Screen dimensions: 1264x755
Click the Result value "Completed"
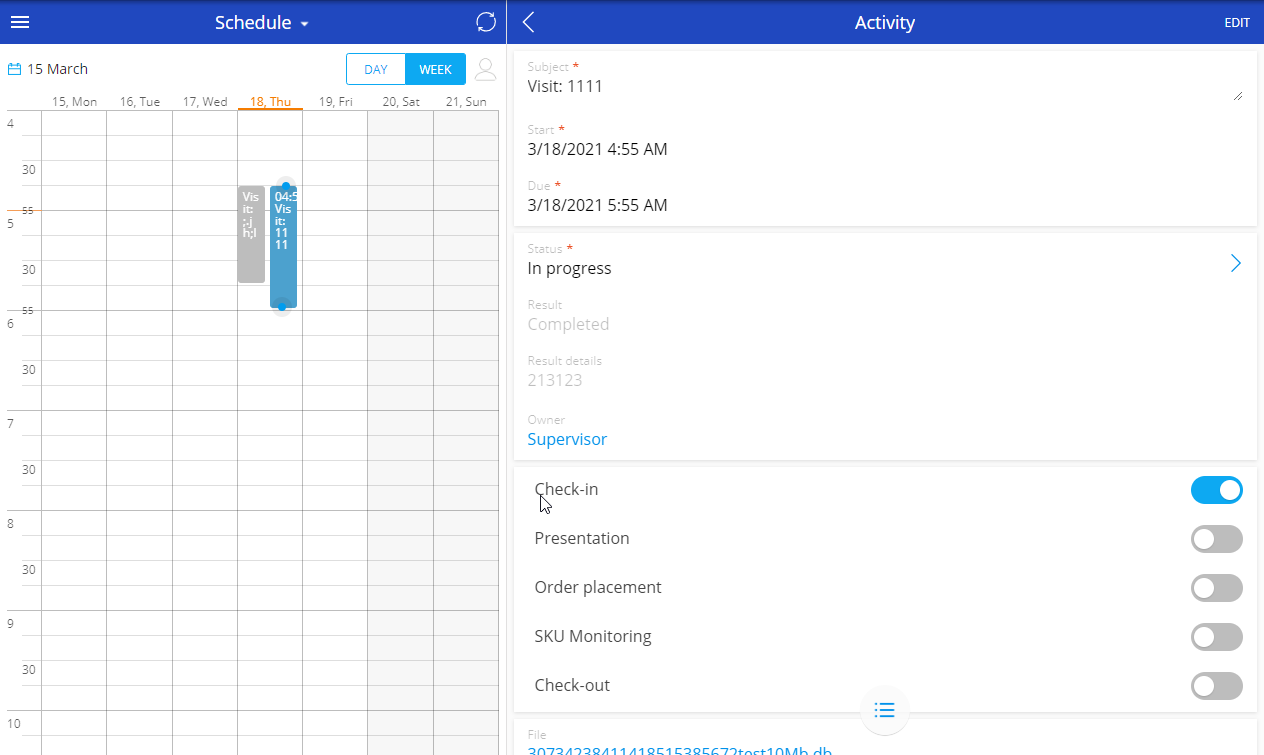click(568, 324)
